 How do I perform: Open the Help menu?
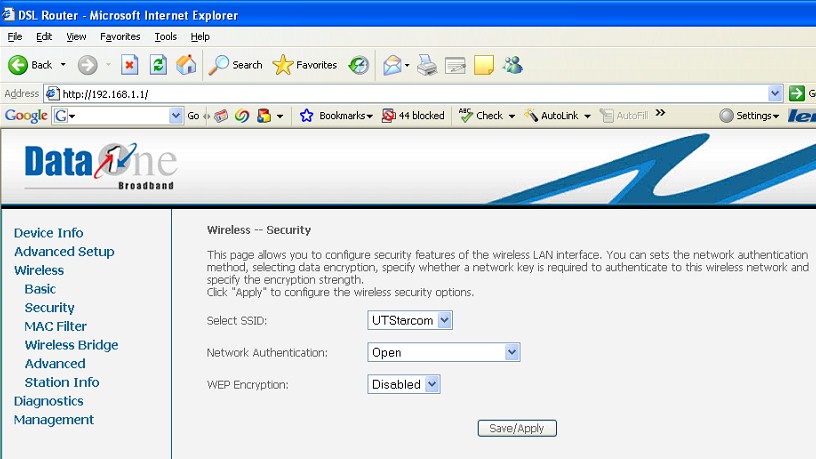[x=200, y=36]
